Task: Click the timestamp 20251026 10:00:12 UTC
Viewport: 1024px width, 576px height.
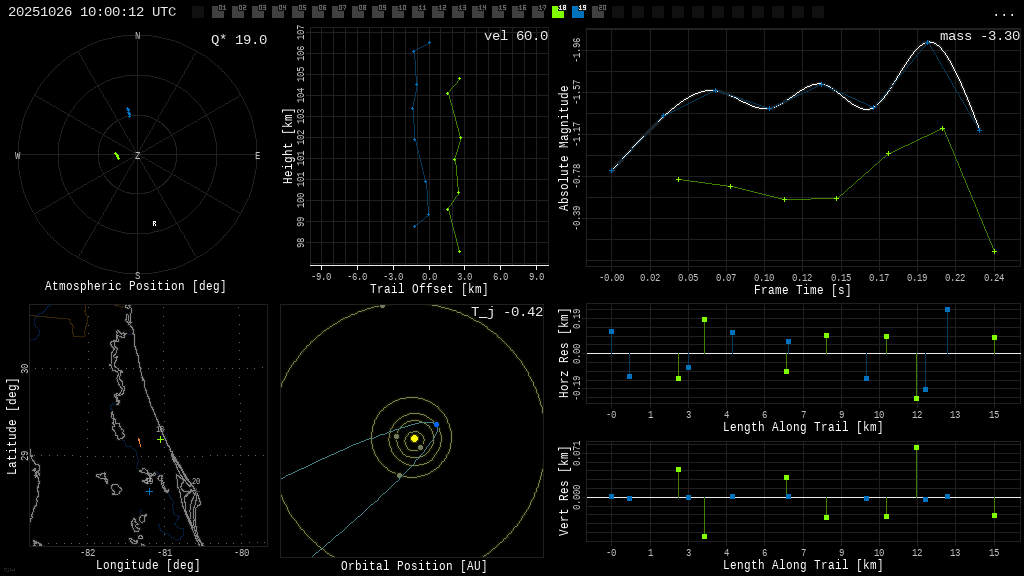Action: [92, 12]
